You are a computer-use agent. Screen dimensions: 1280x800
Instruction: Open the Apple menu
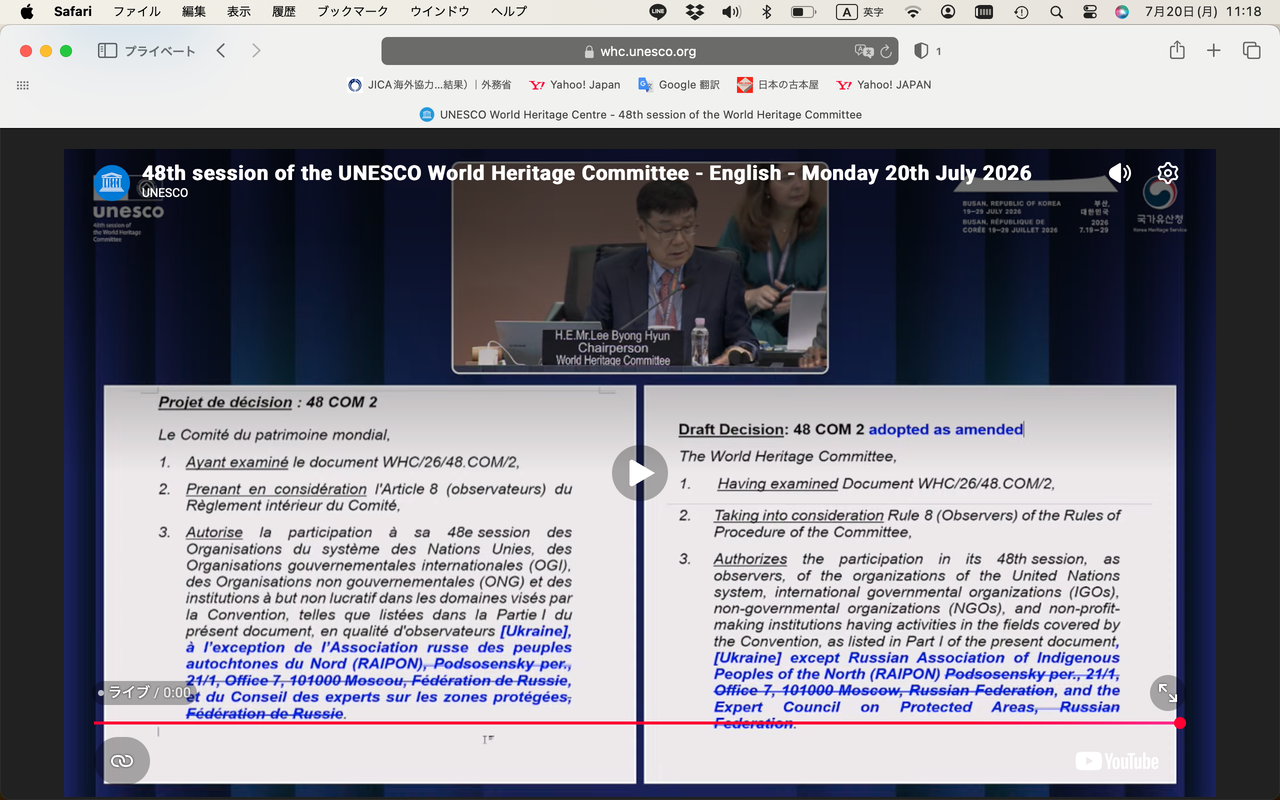click(x=27, y=12)
